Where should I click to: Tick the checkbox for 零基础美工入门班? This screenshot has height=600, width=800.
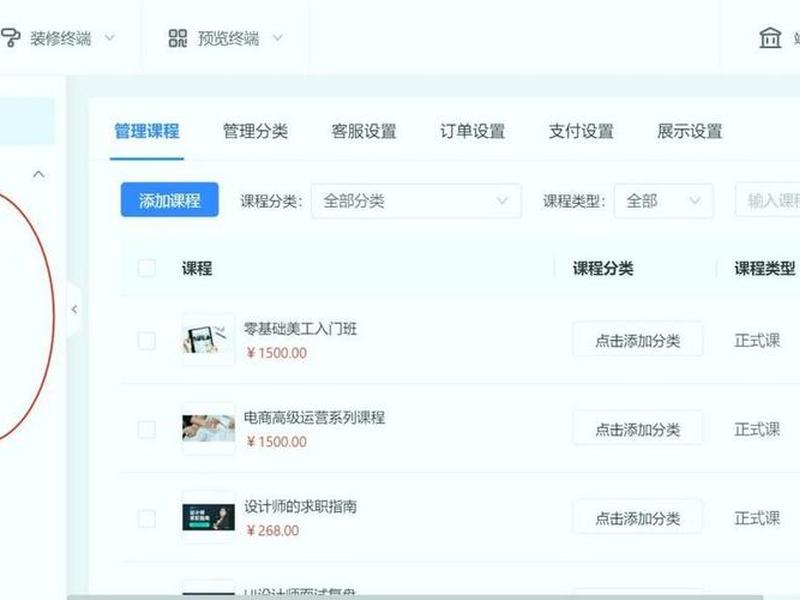pos(147,340)
